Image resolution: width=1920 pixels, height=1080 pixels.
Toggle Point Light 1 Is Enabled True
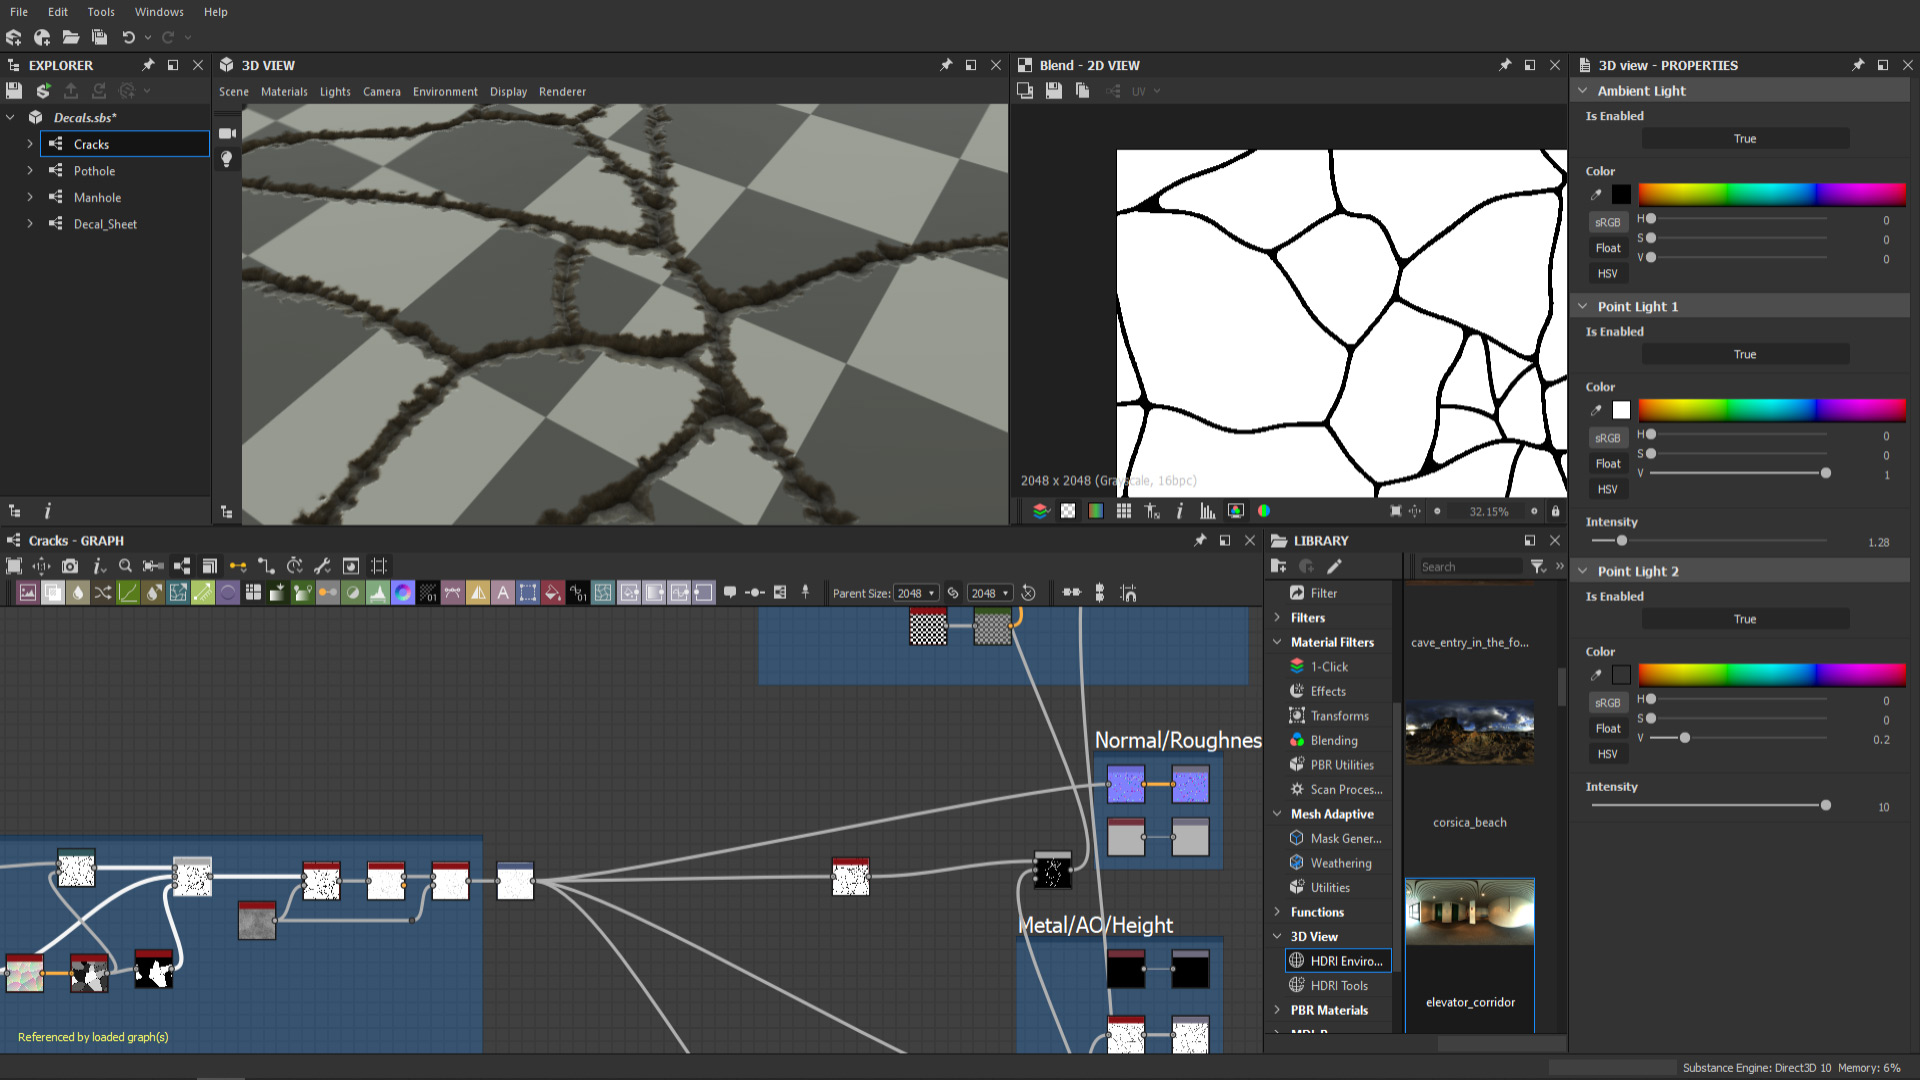tap(1745, 355)
